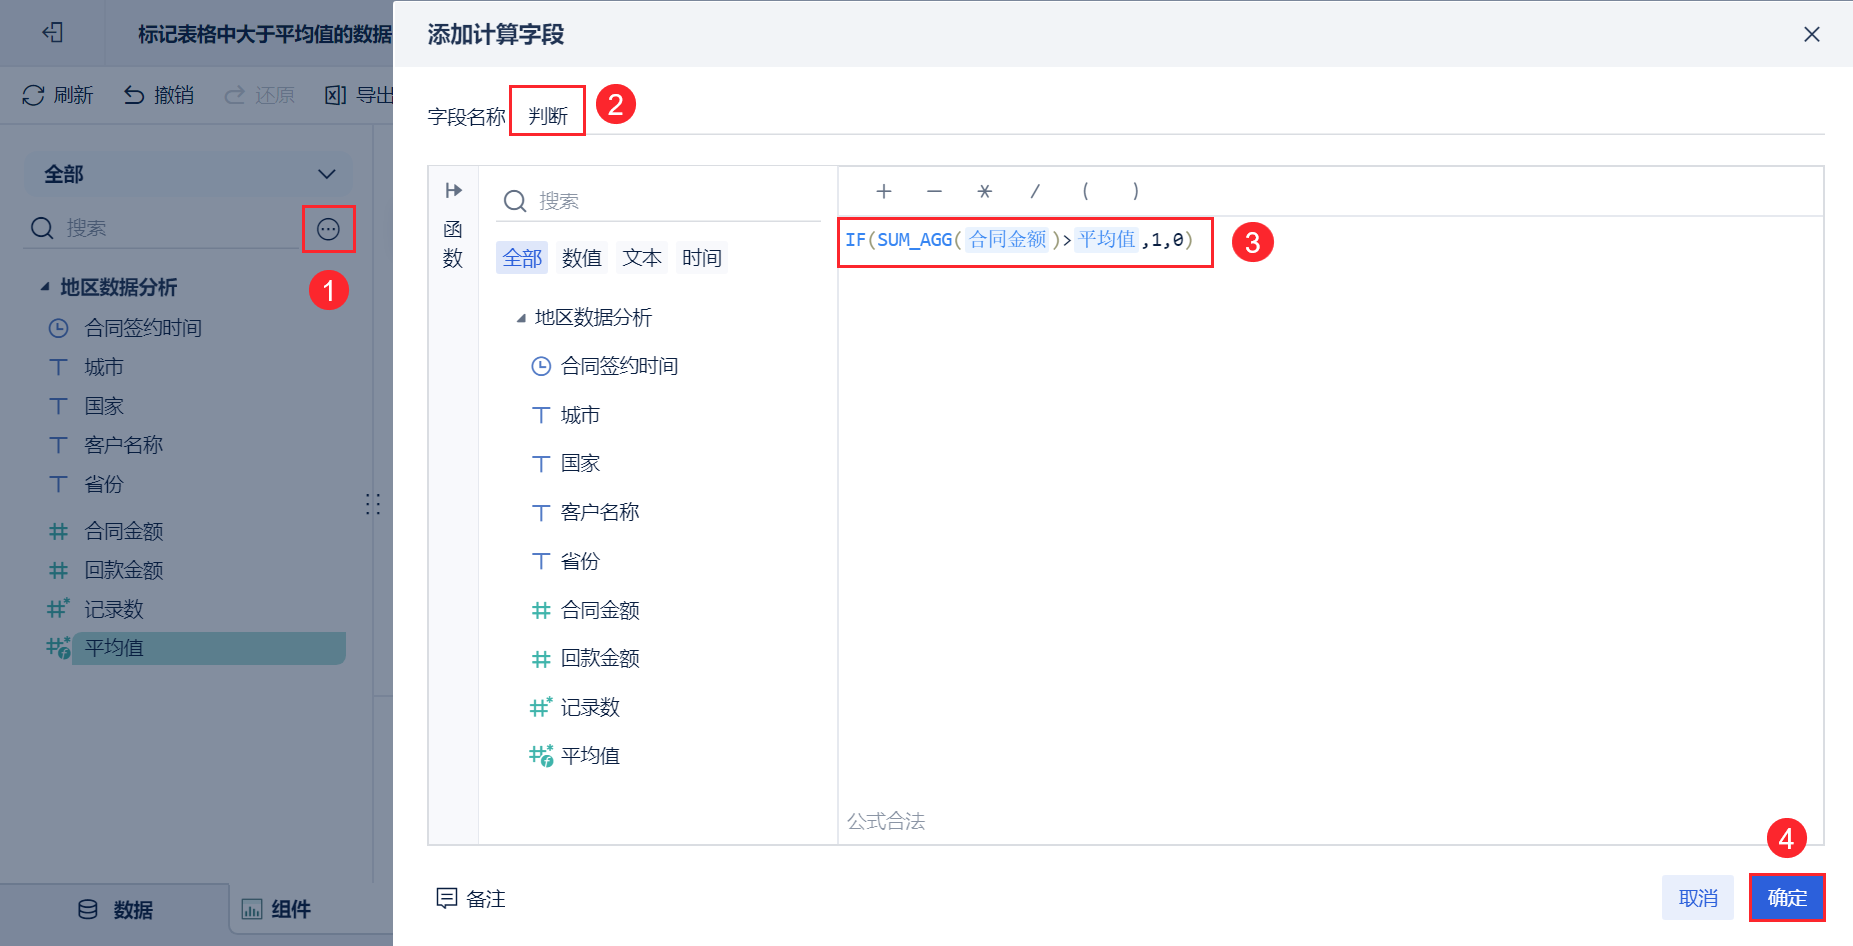The image size is (1853, 946).
Task: Select 国家 field in dialog list
Action: click(565, 463)
